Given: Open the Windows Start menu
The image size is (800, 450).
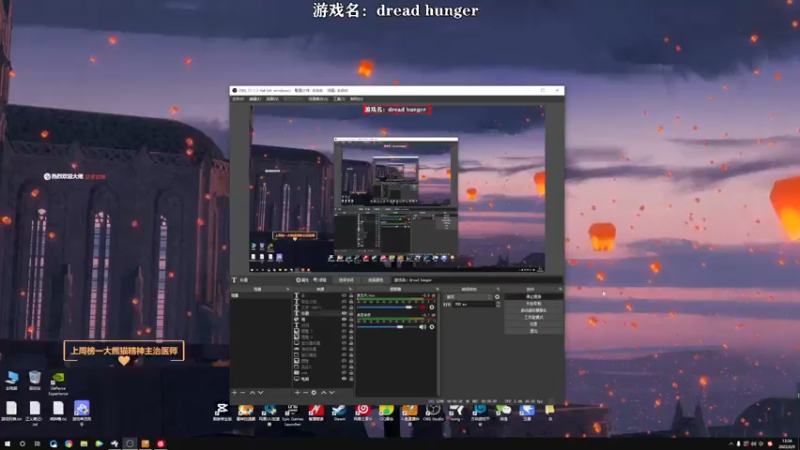Looking at the screenshot, I should point(7,444).
